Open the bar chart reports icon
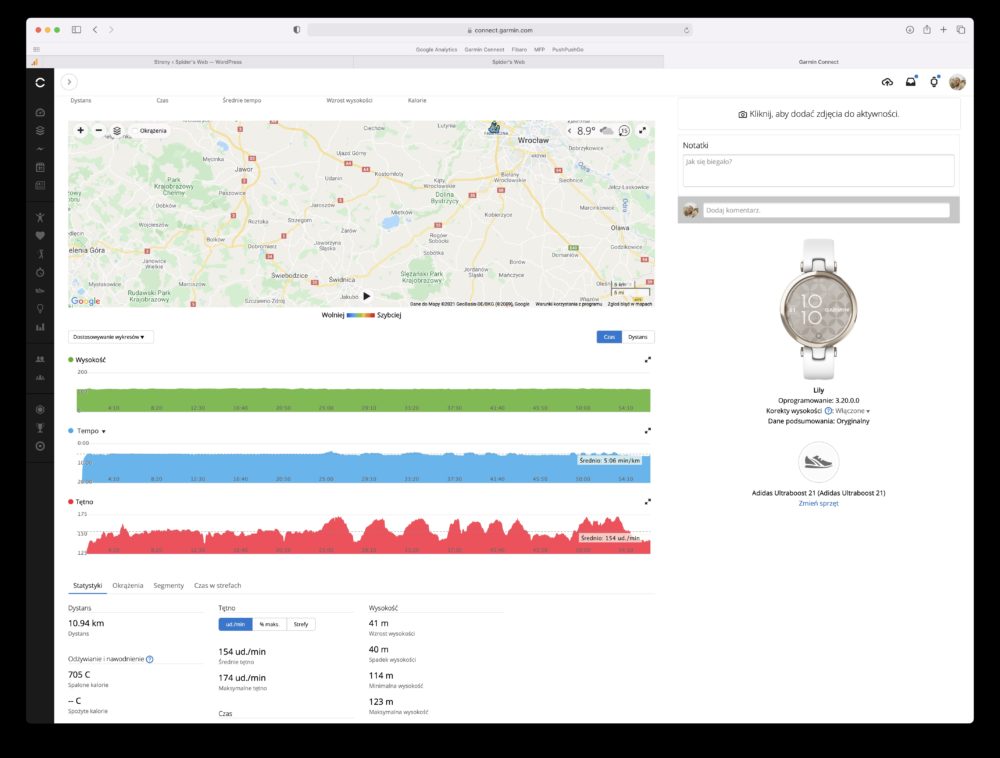Screen dimensions: 1000x758 [40, 327]
